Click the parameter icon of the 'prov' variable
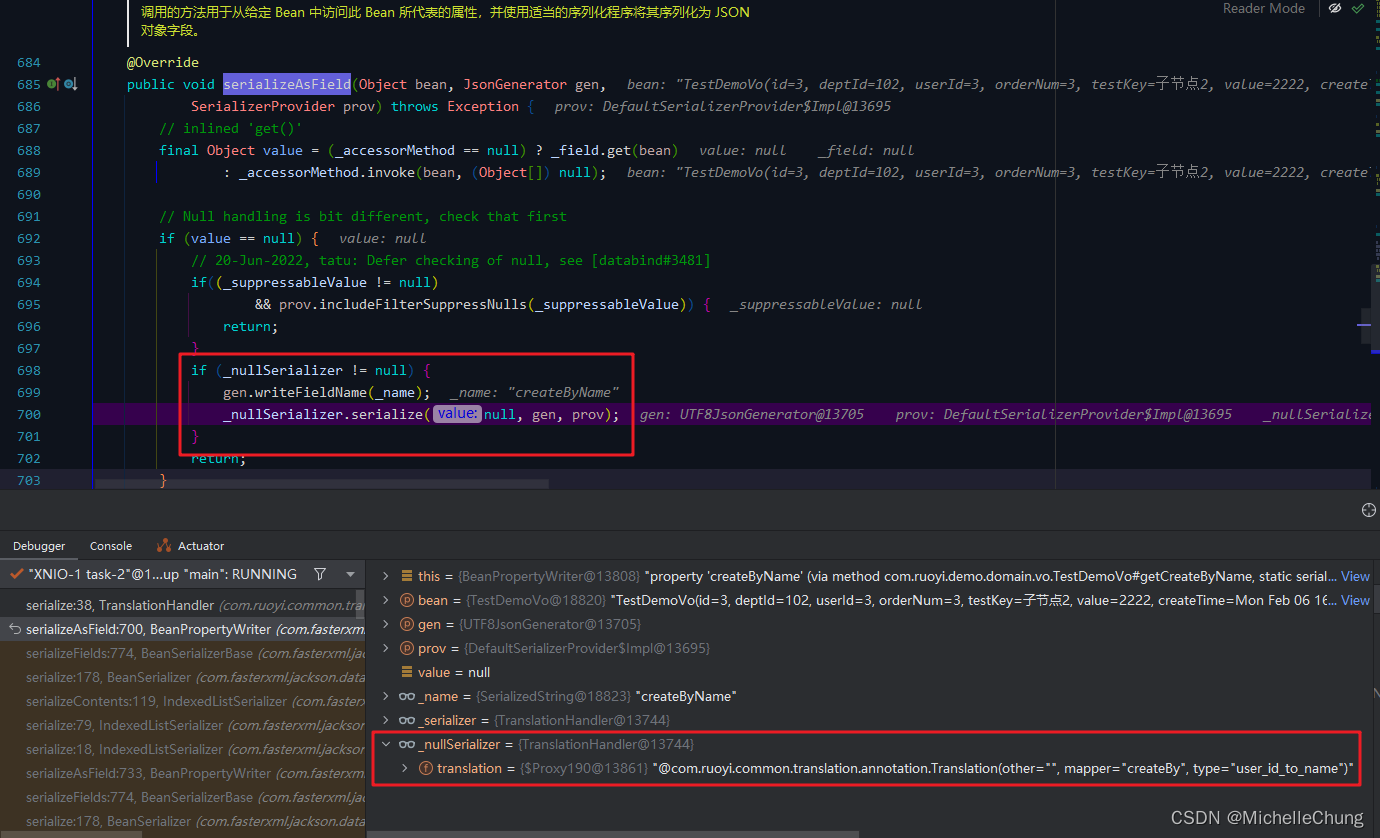Viewport: 1380px width, 838px height. point(407,648)
